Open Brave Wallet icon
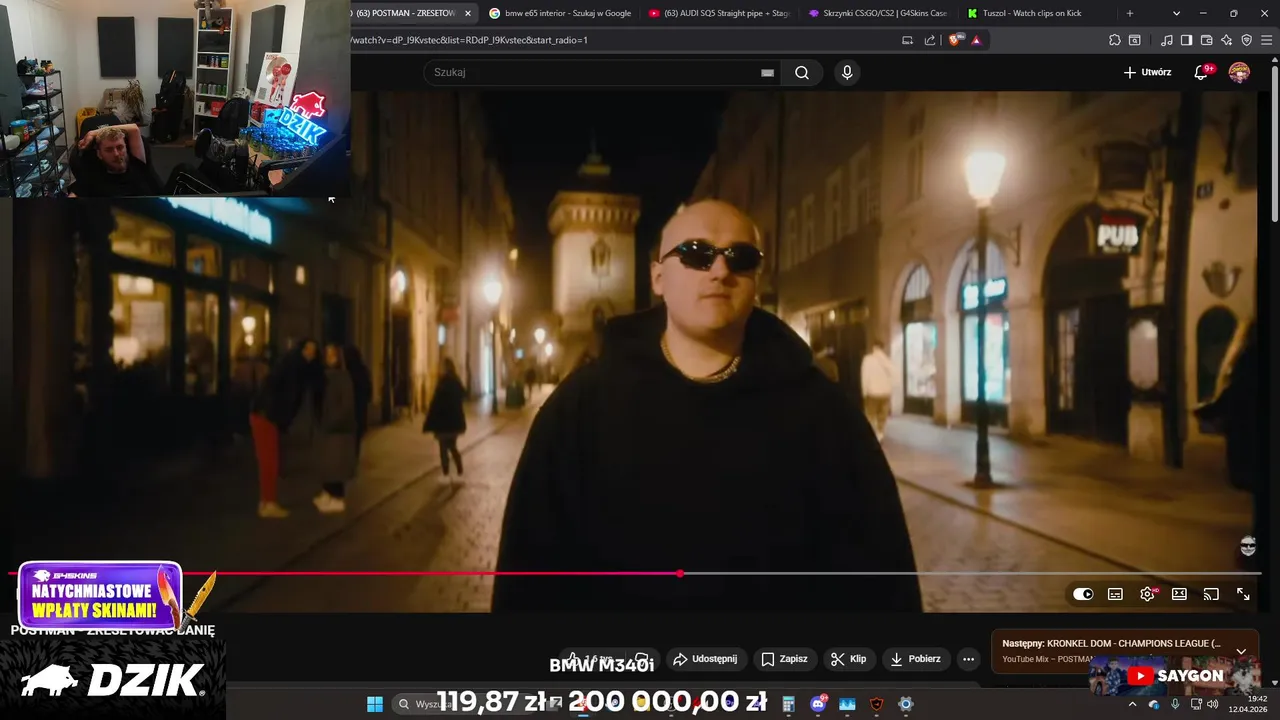The image size is (1280, 720). tap(1207, 40)
